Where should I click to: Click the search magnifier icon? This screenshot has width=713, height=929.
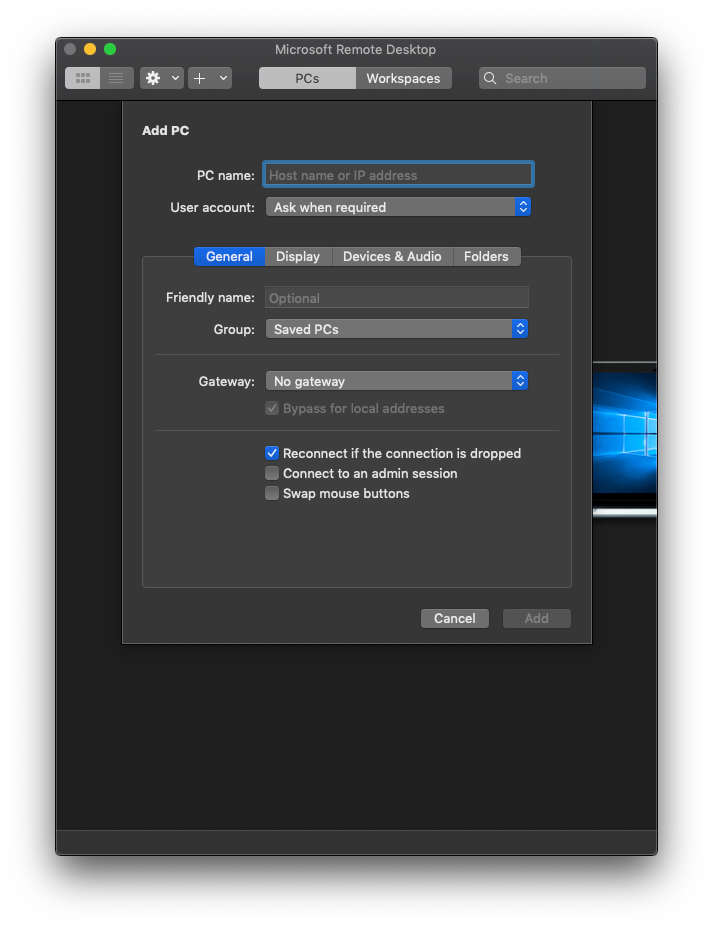click(x=491, y=78)
